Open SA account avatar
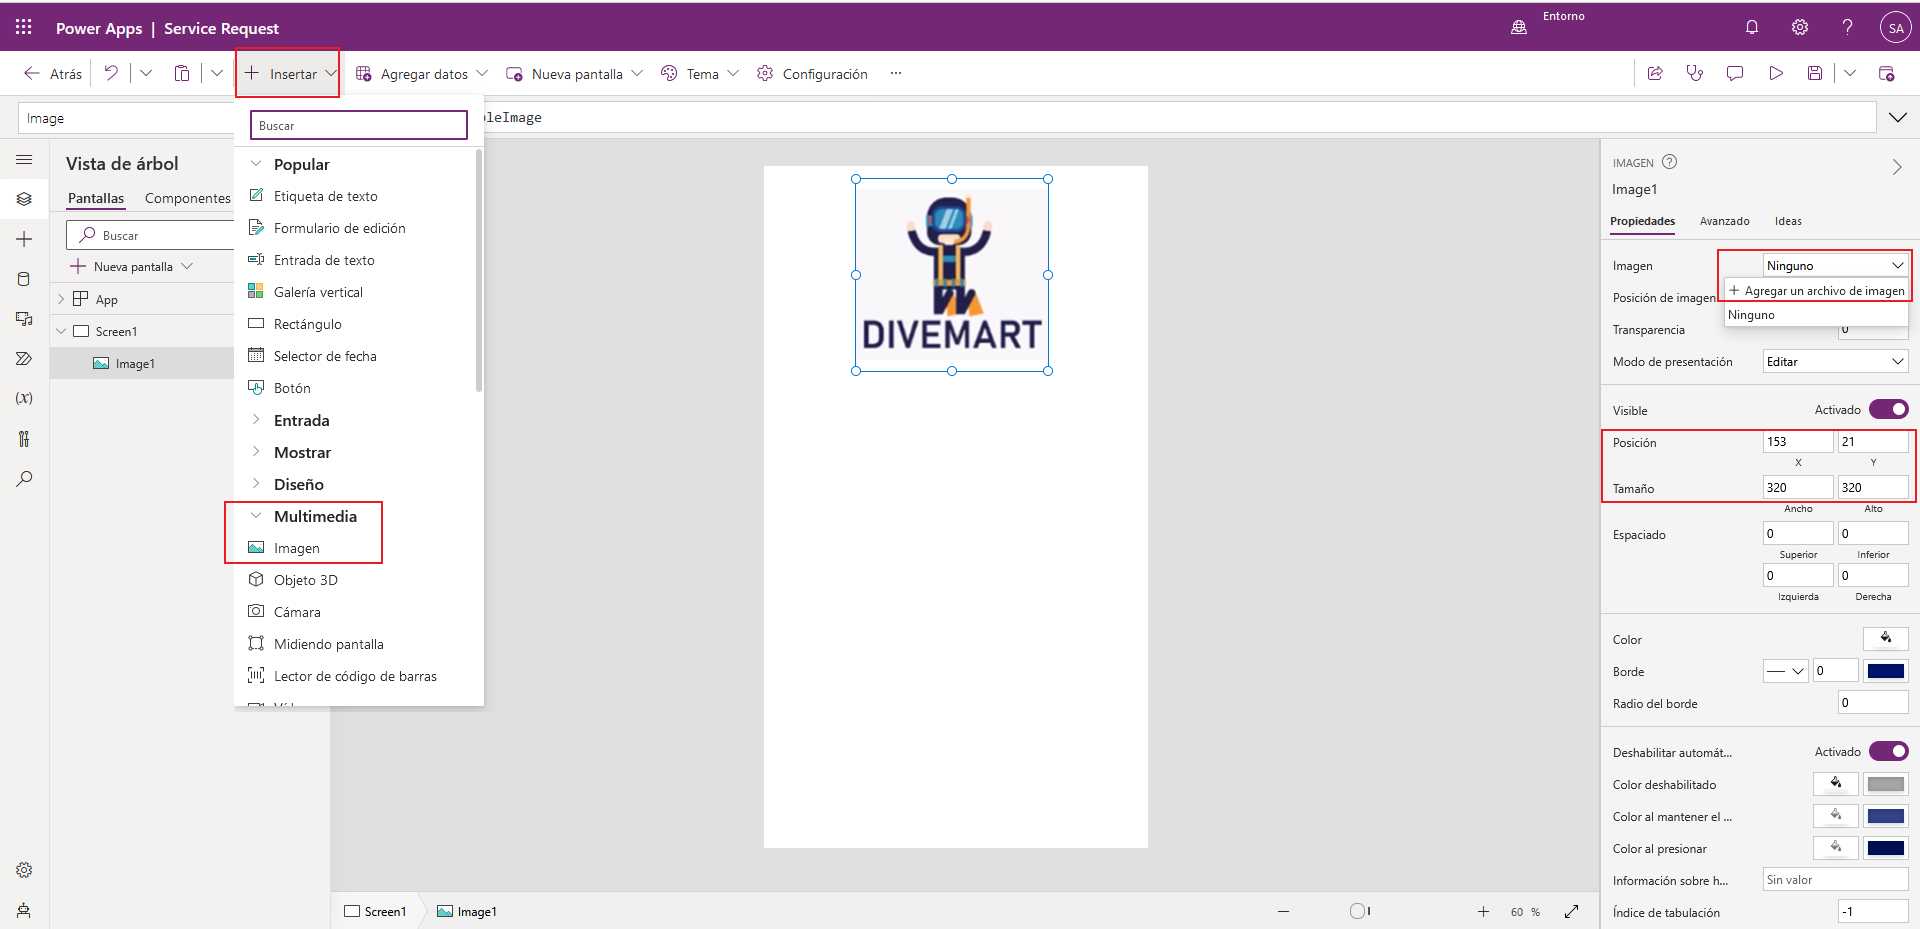This screenshot has width=1920, height=929. (x=1895, y=27)
